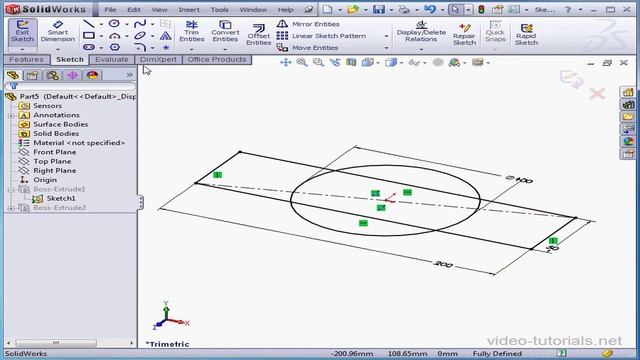
Task: Click the Undo icon
Action: [430, 9]
